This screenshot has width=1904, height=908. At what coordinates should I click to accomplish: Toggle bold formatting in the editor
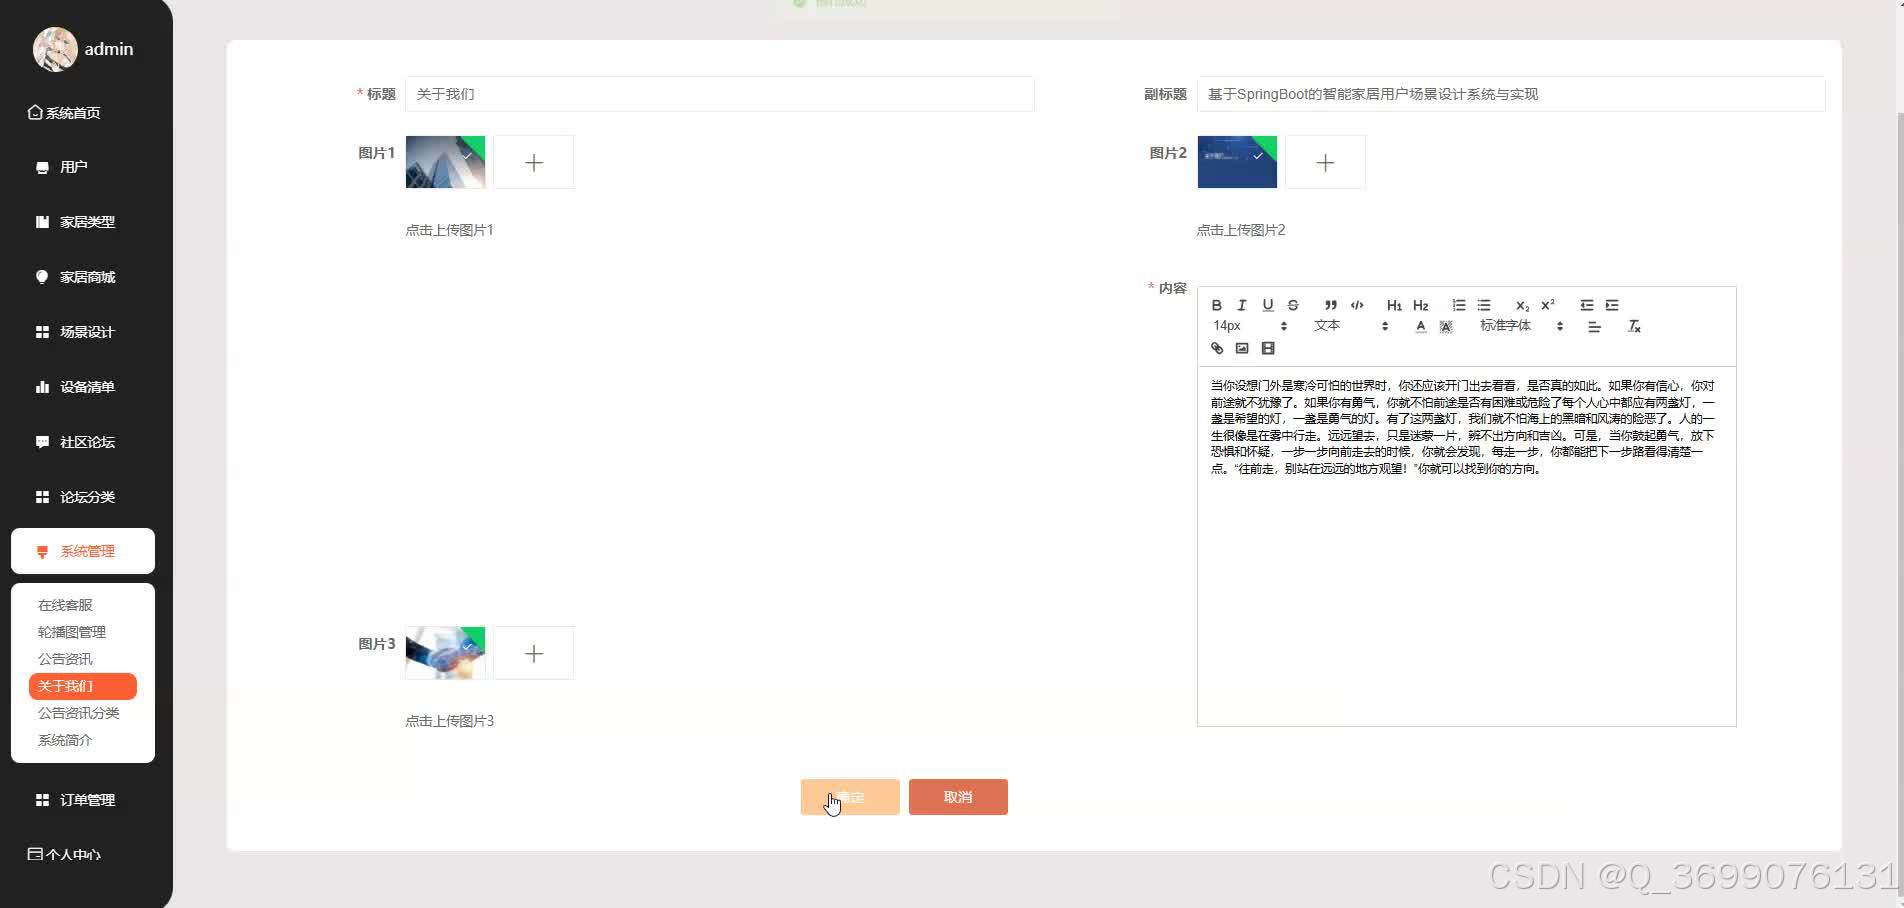coord(1216,305)
